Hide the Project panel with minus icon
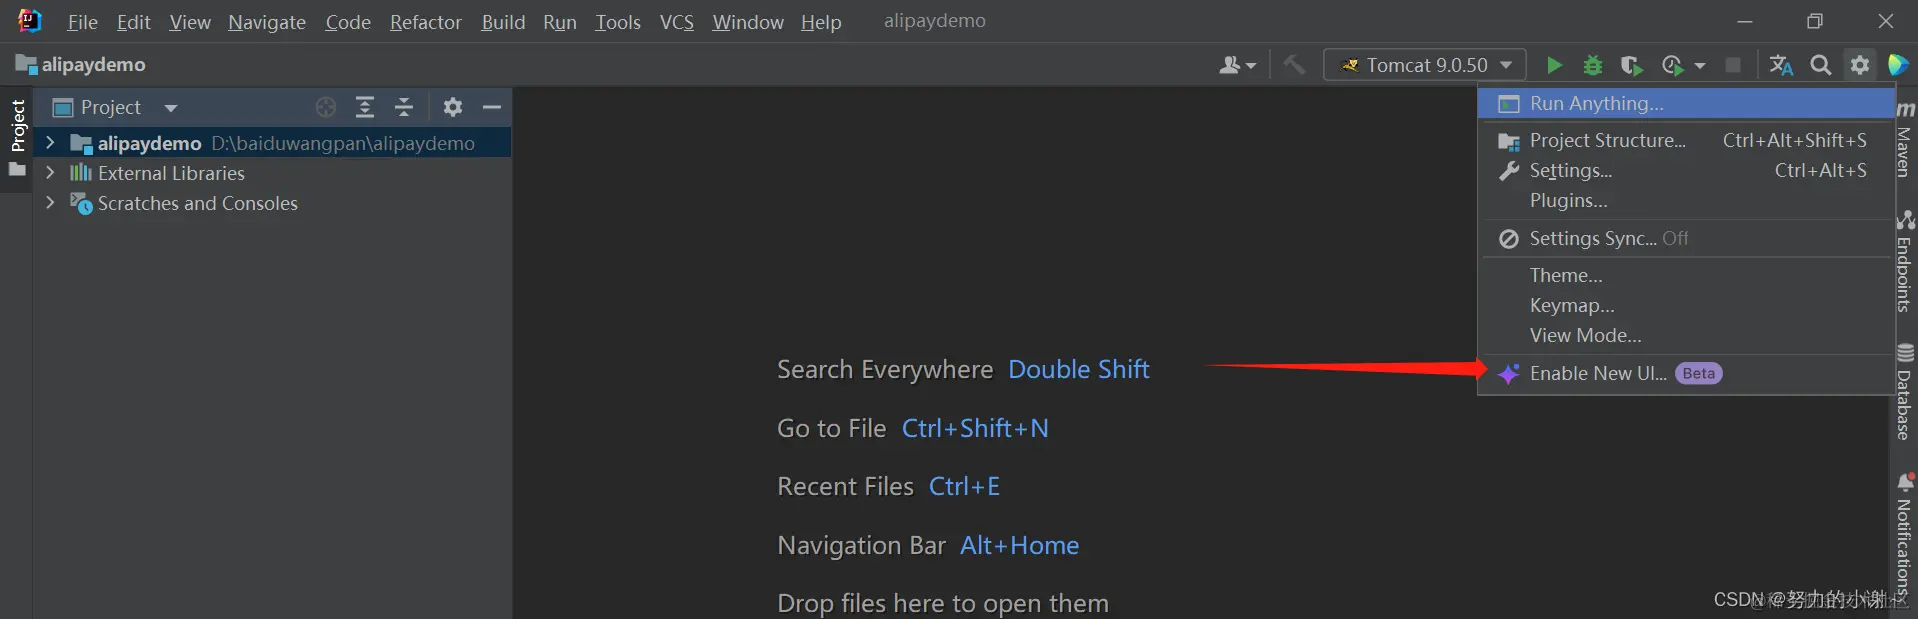The height and width of the screenshot is (619, 1918). [492, 107]
